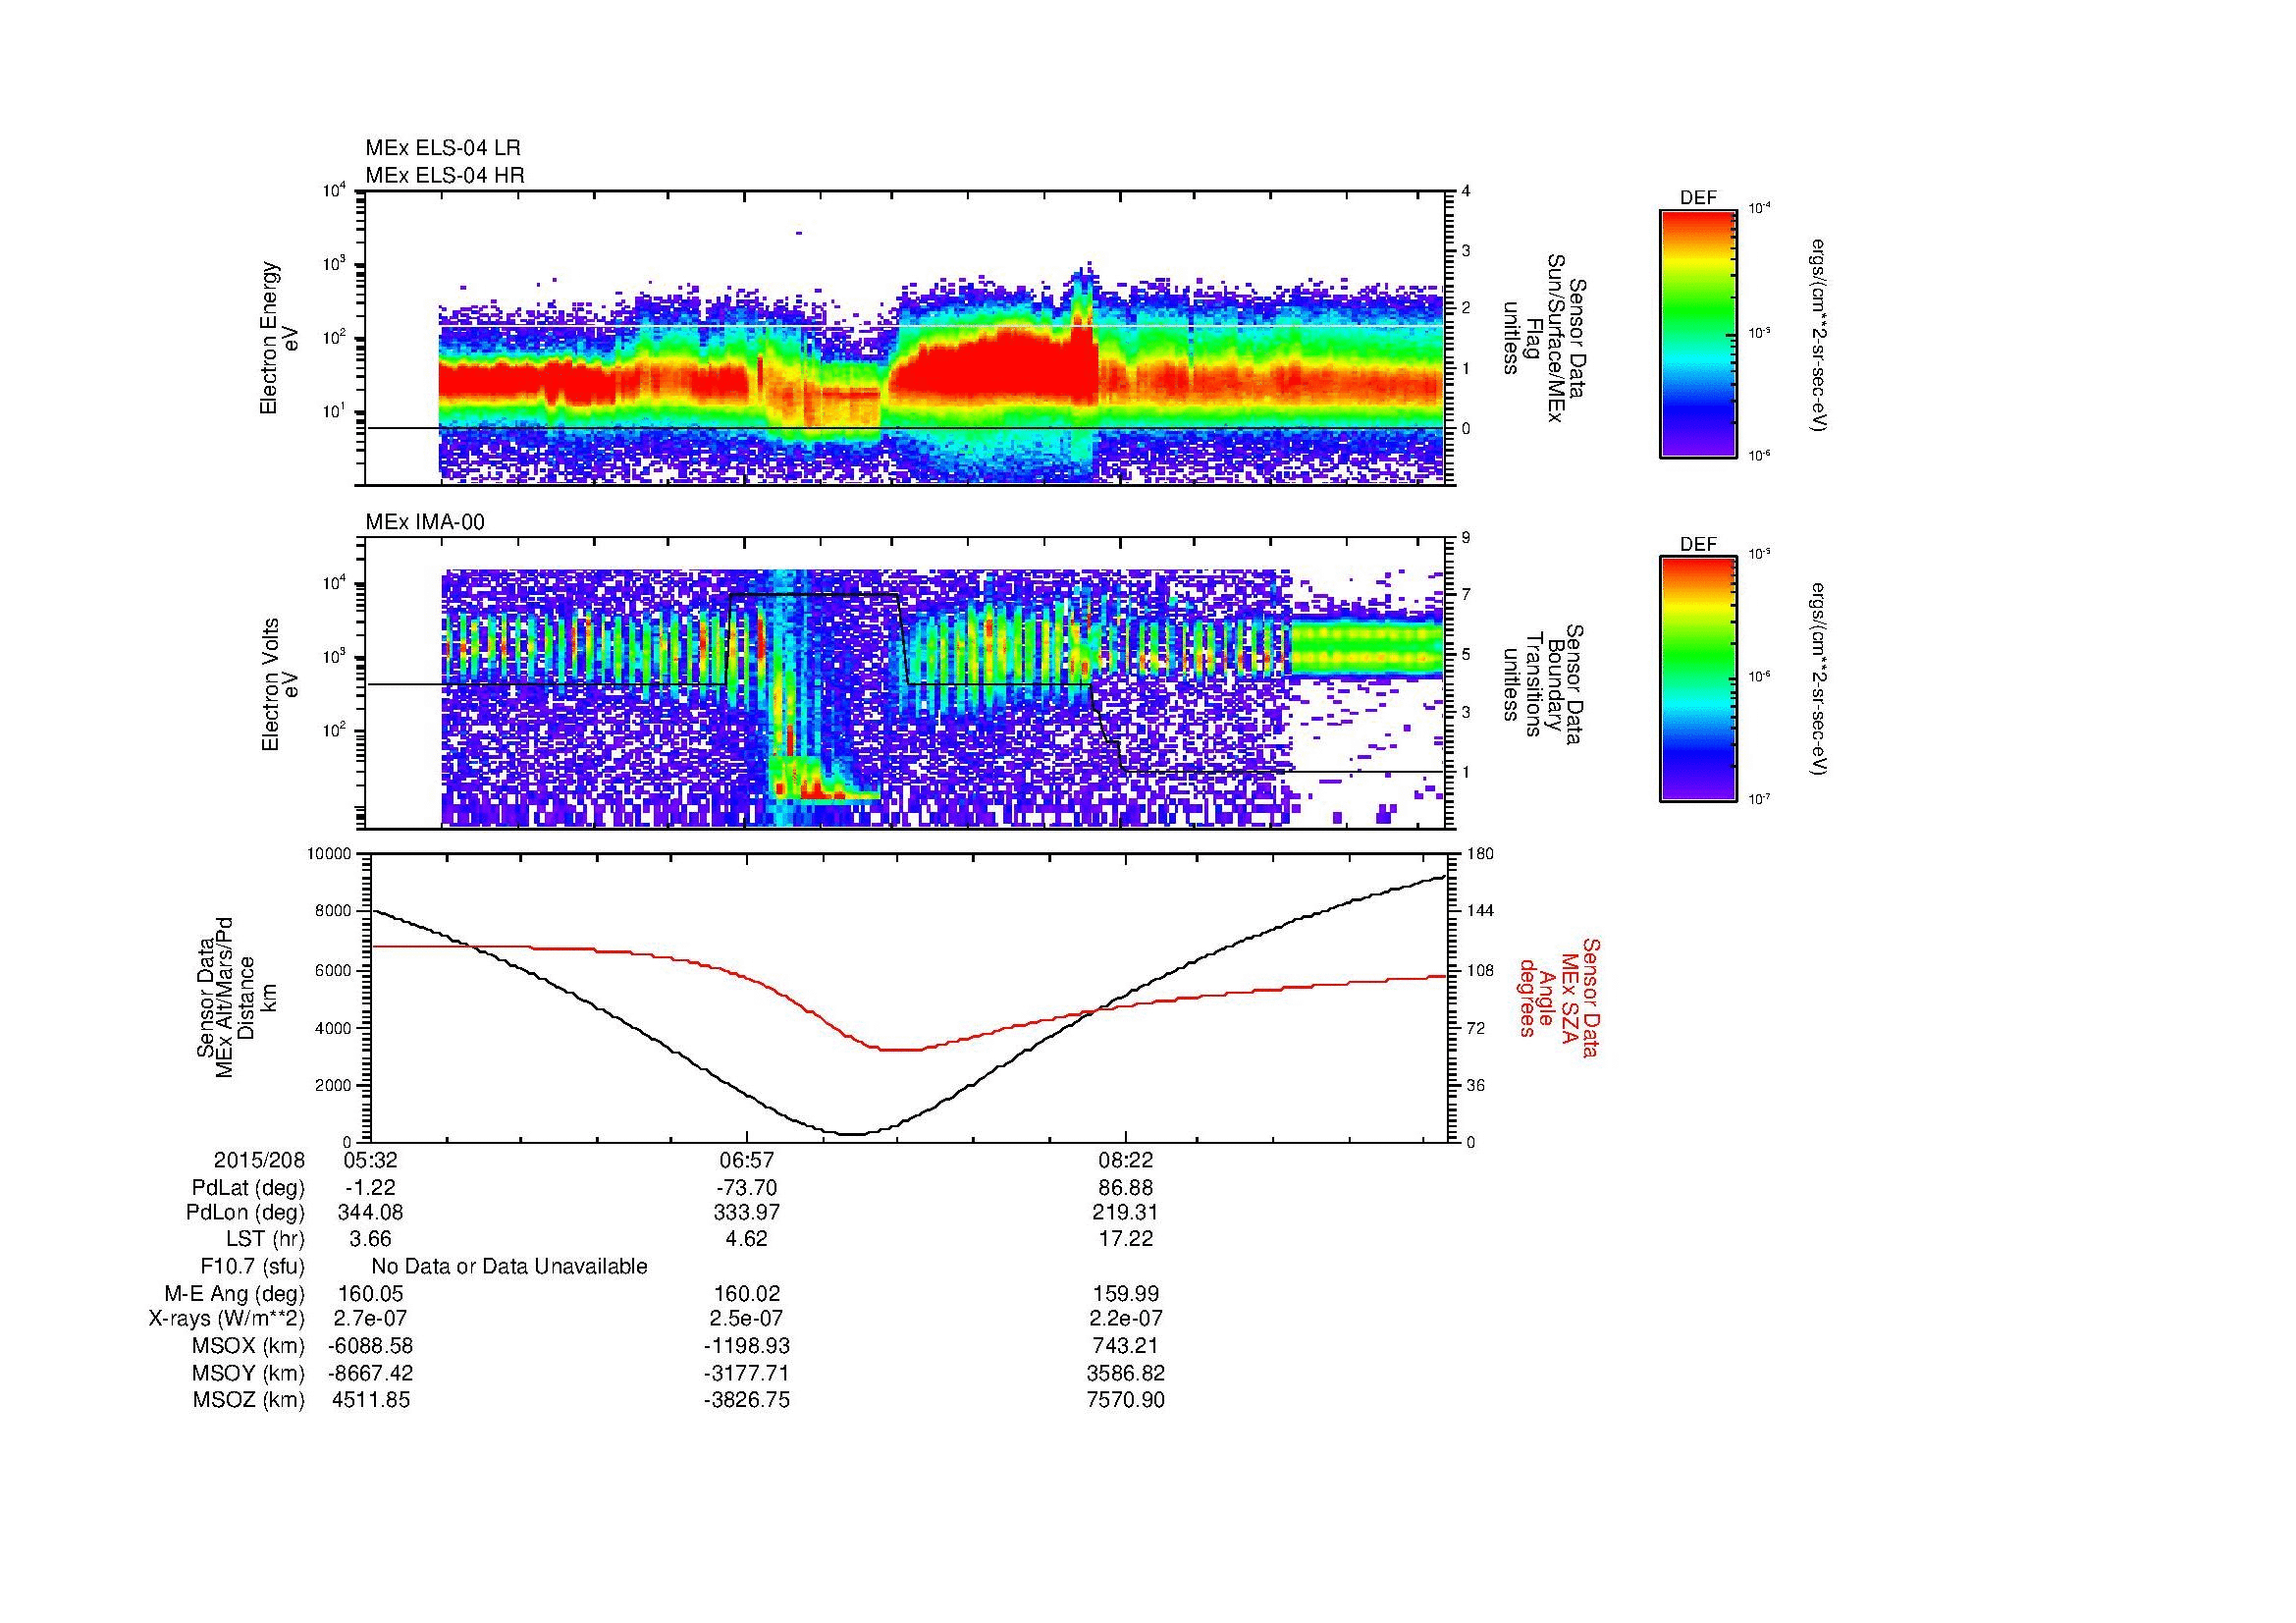Viewport: 2296px width, 1623px height.
Task: Click the date label '2015/208'
Action: tap(259, 1160)
